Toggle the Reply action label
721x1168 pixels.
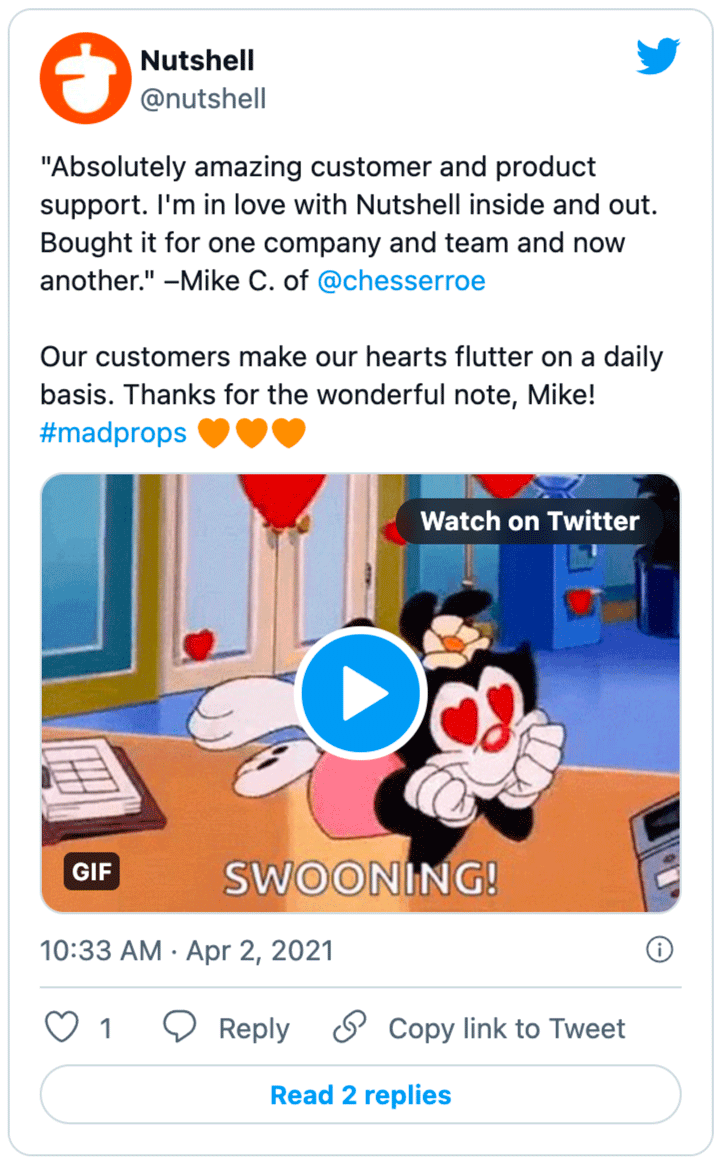(x=254, y=1027)
